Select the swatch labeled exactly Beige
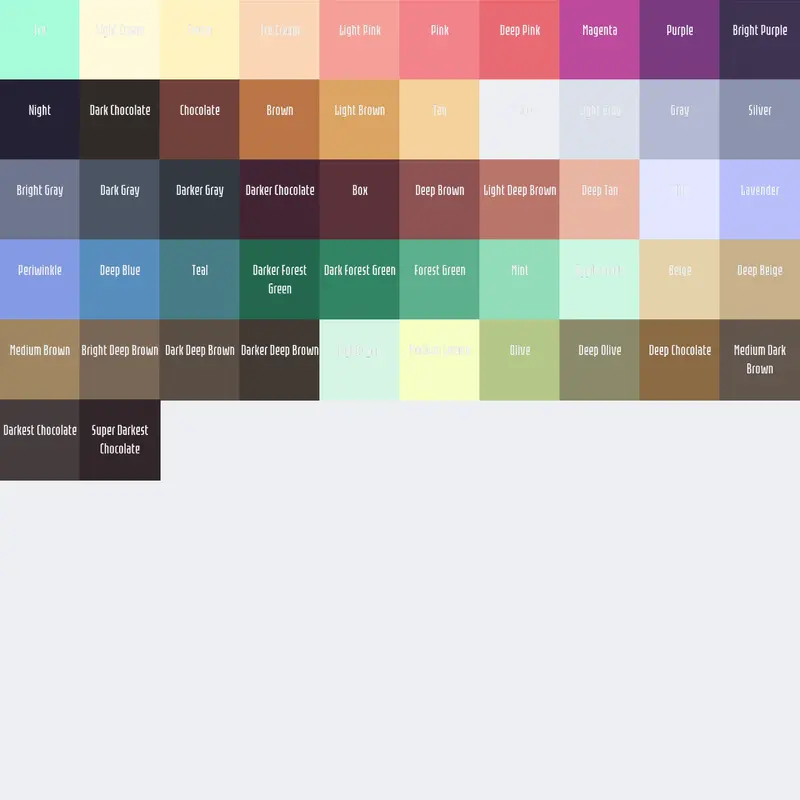 point(680,280)
